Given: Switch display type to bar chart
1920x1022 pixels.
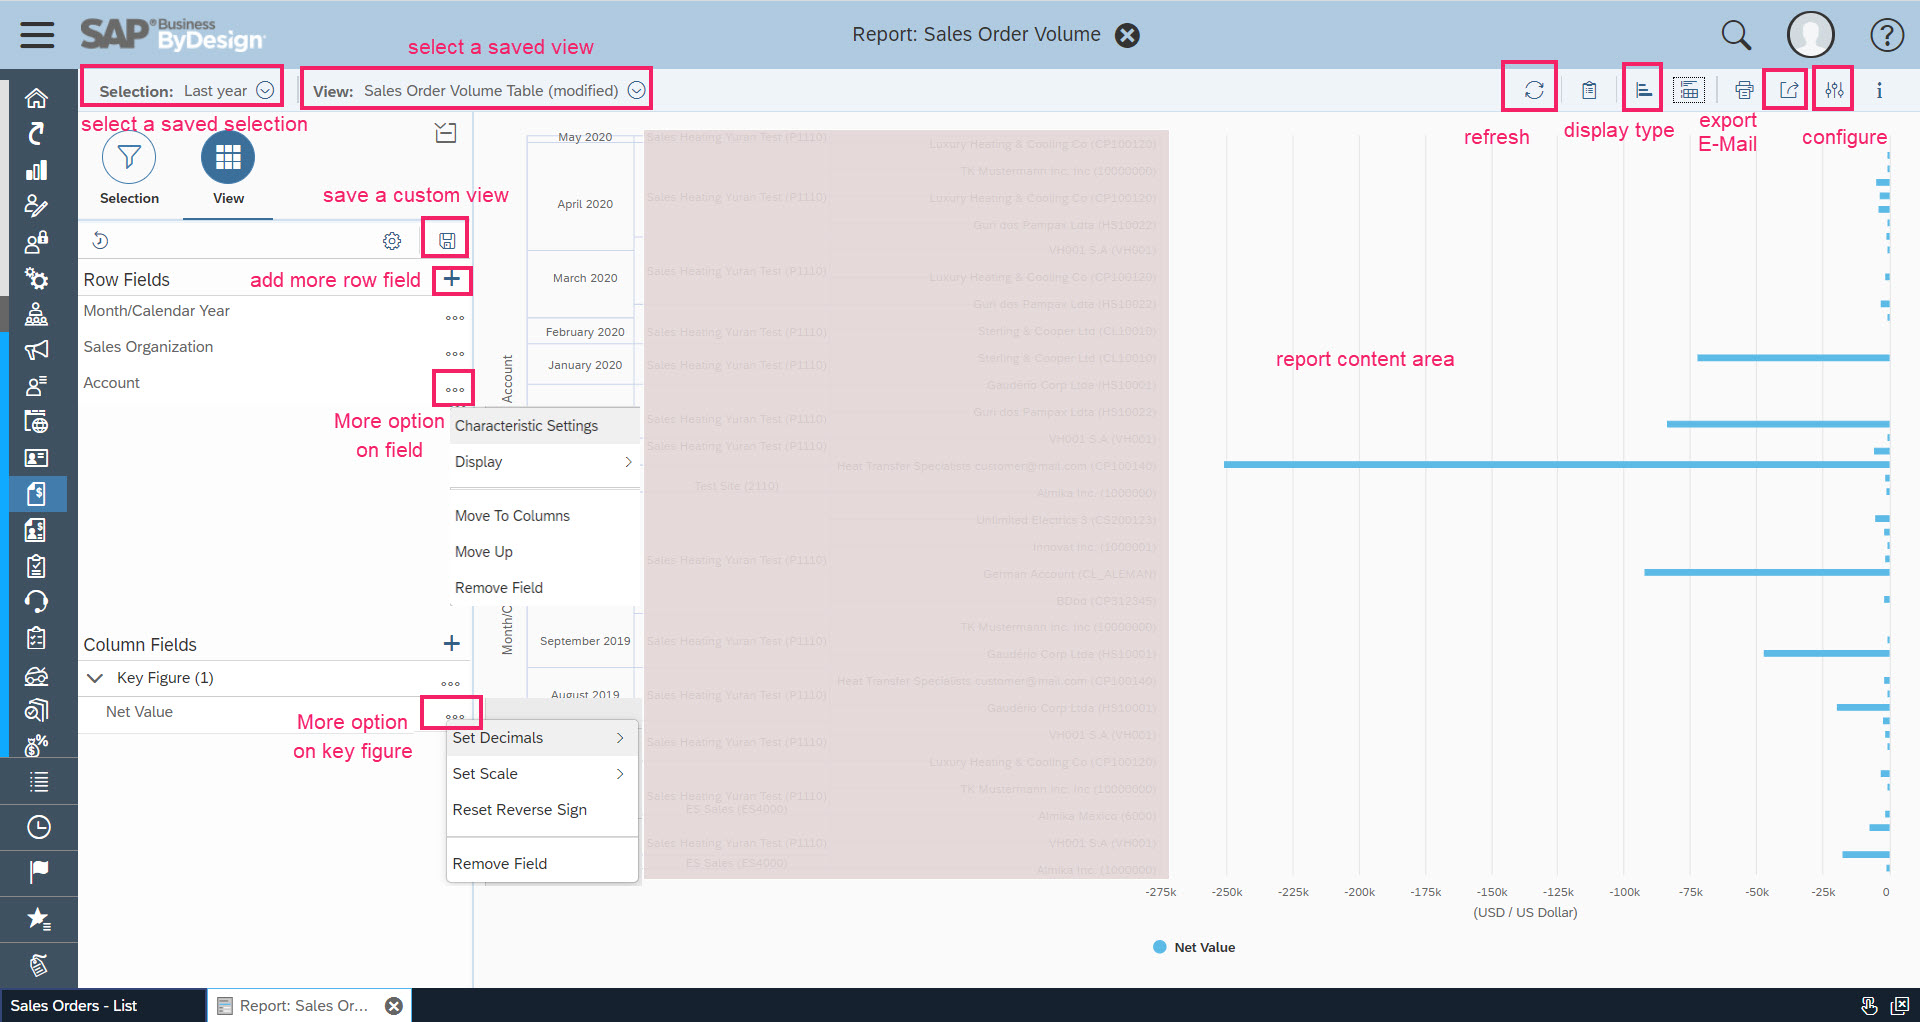Looking at the screenshot, I should coord(1643,90).
